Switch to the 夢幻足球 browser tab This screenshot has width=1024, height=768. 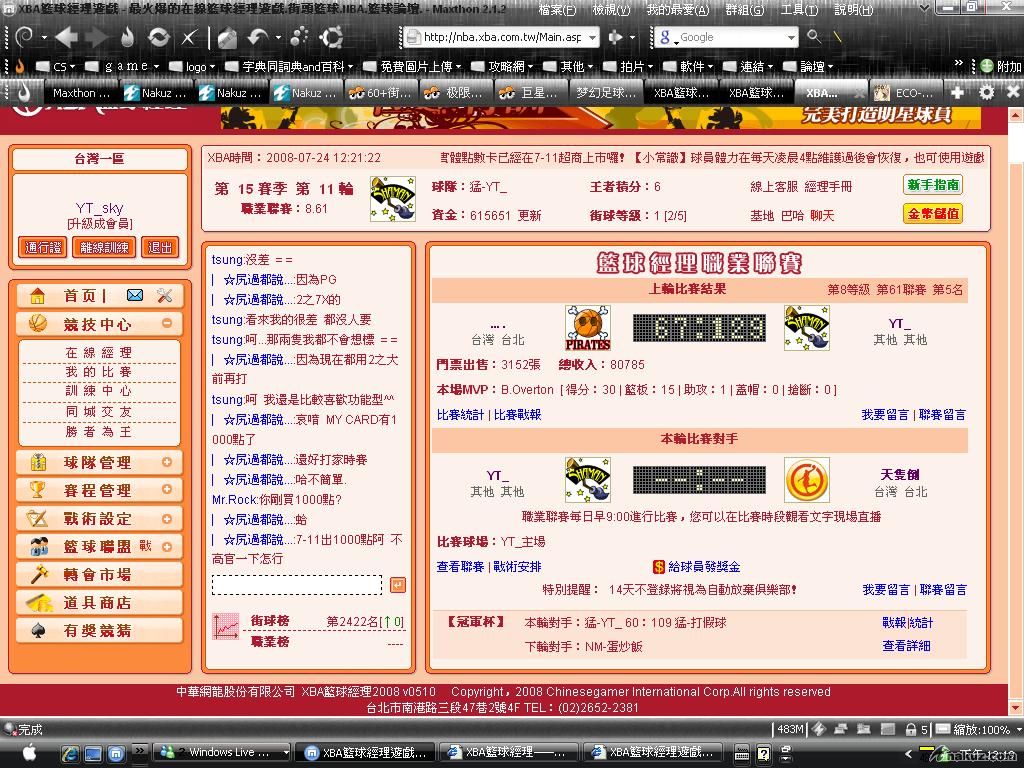(605, 93)
